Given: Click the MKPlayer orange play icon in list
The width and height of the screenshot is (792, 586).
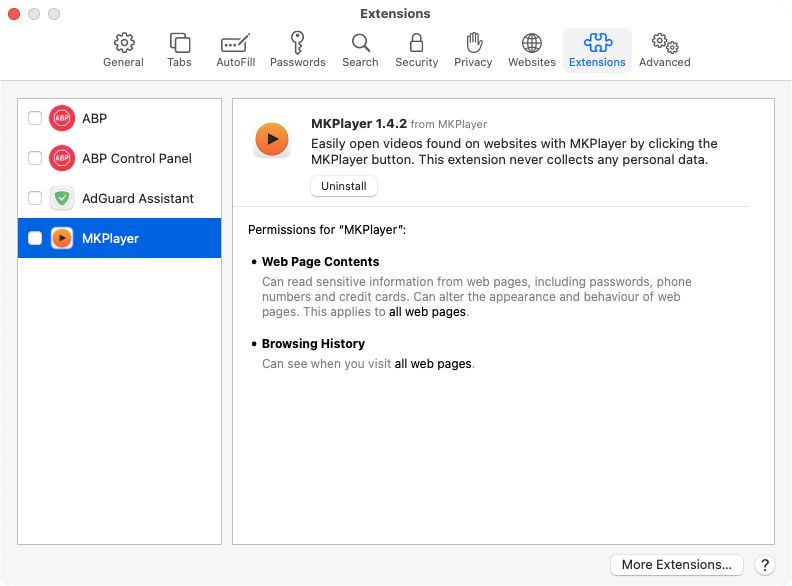Looking at the screenshot, I should pyautogui.click(x=62, y=238).
